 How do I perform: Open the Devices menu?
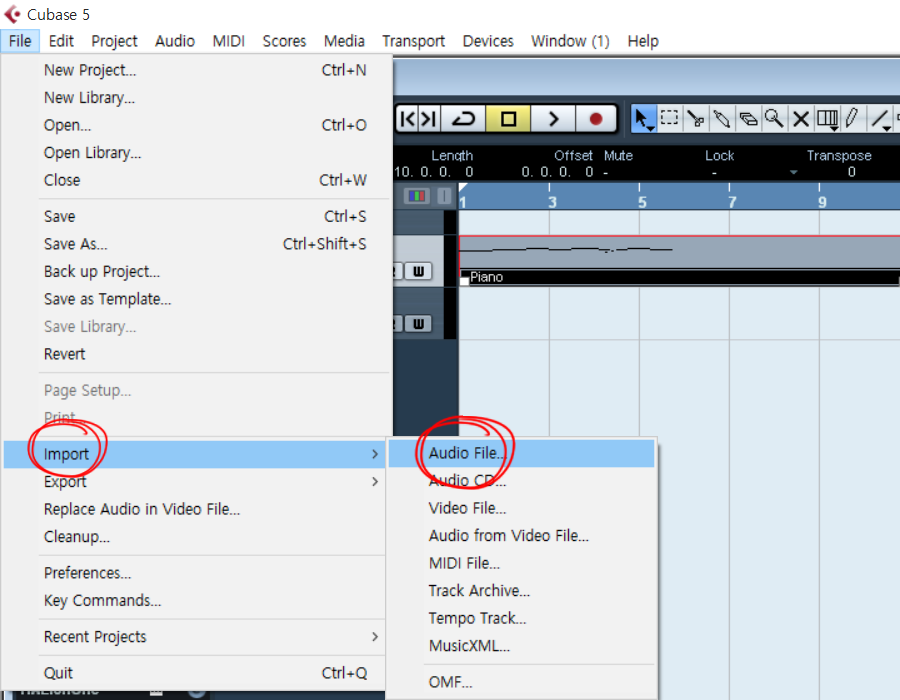coord(488,41)
